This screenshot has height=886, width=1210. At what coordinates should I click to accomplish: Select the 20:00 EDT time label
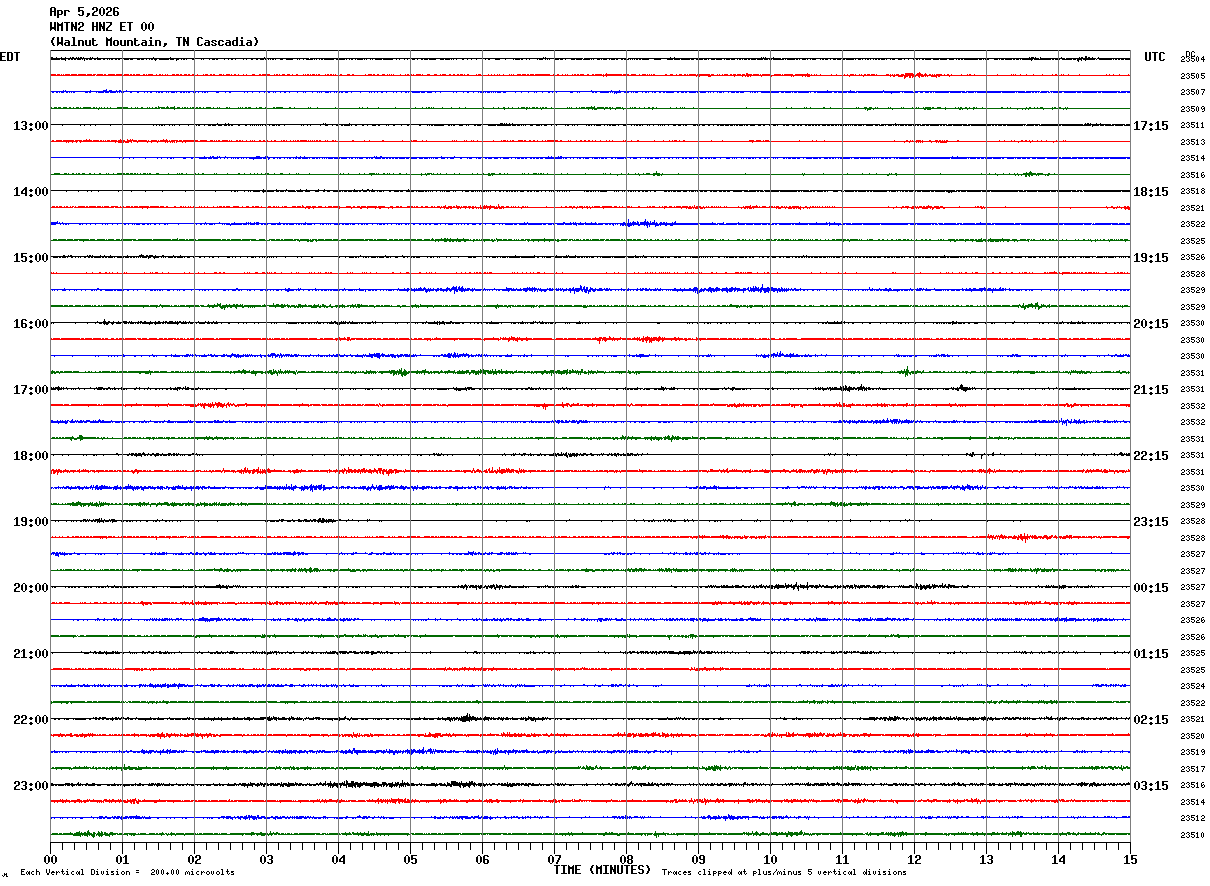tap(30, 588)
